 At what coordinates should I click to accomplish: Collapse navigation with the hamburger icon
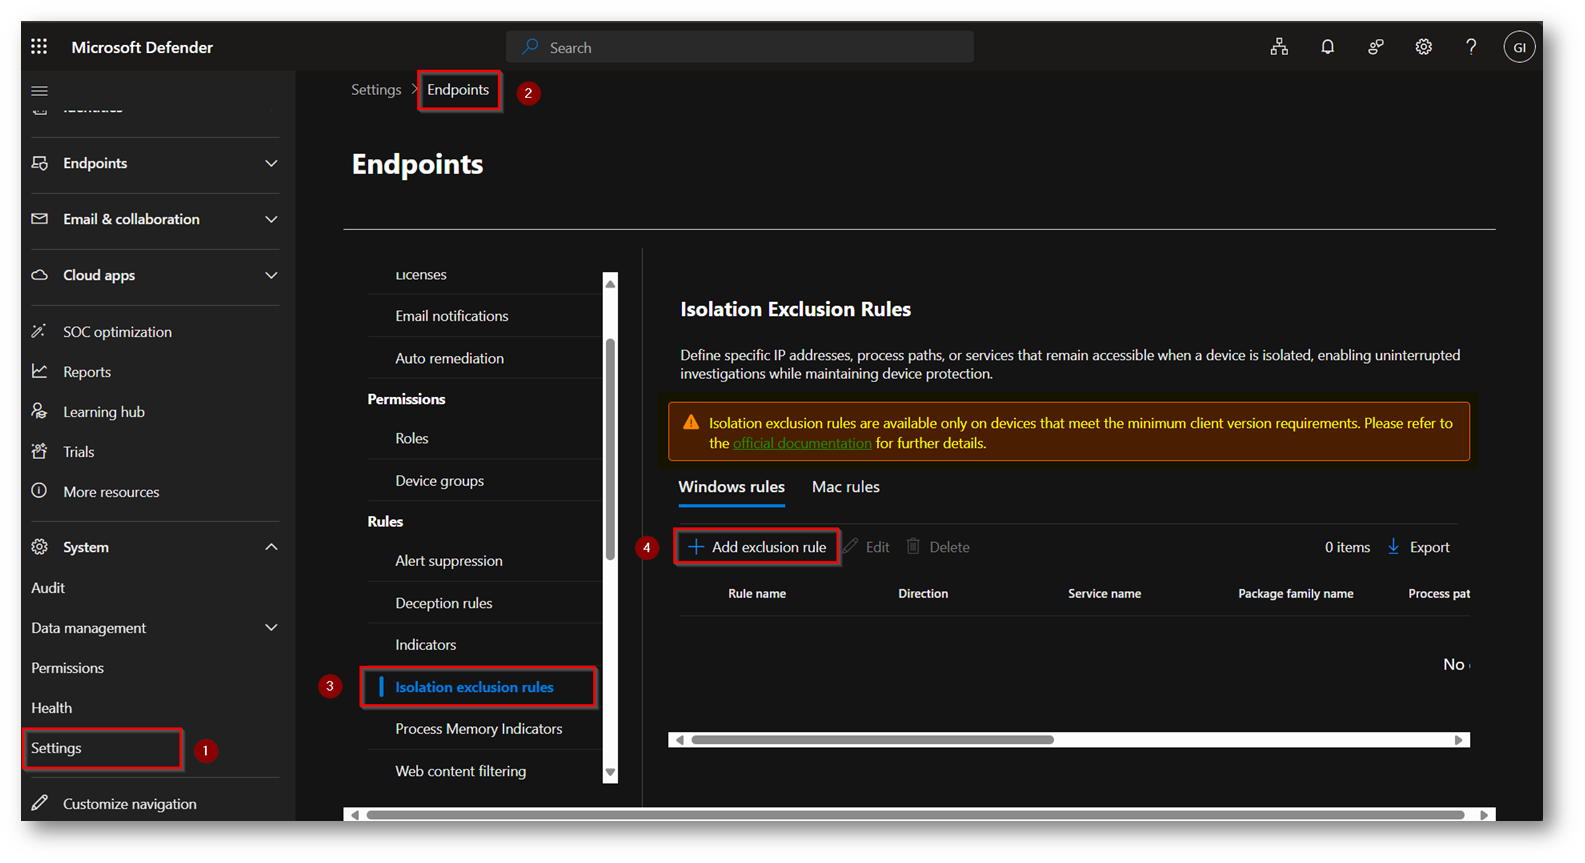(x=40, y=91)
